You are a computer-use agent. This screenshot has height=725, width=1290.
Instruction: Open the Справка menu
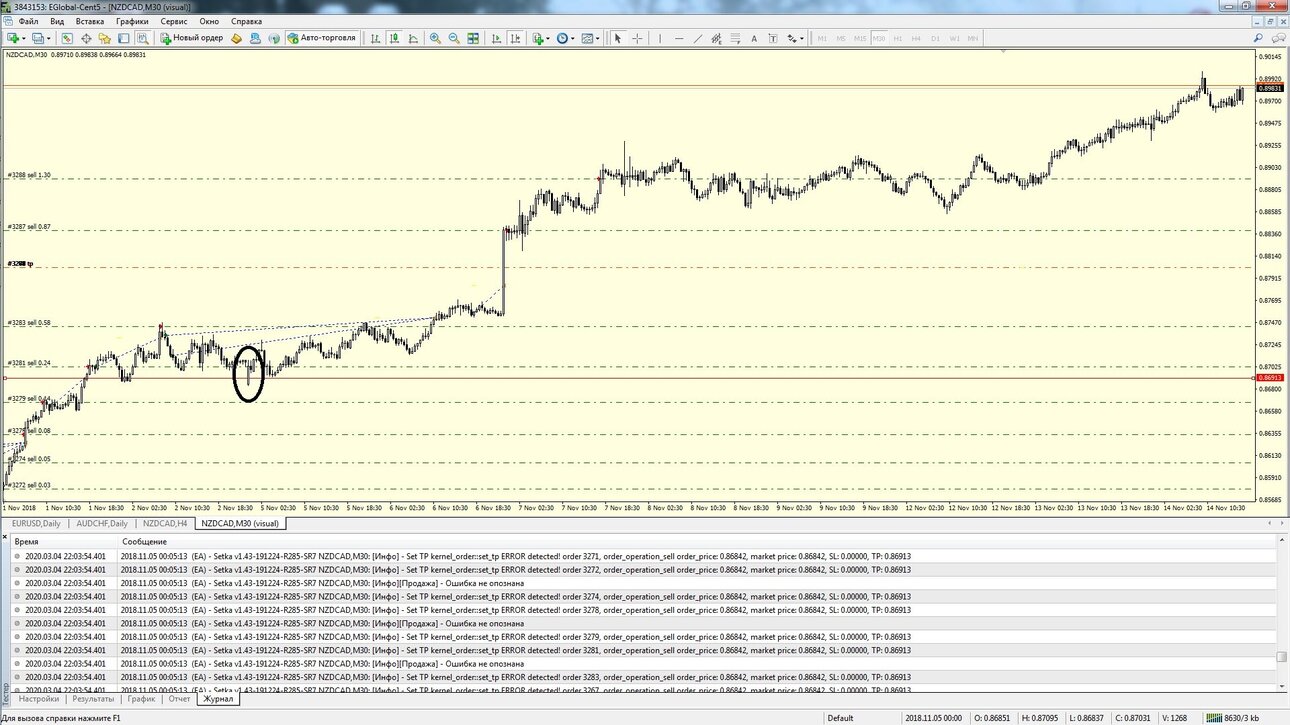(x=246, y=21)
